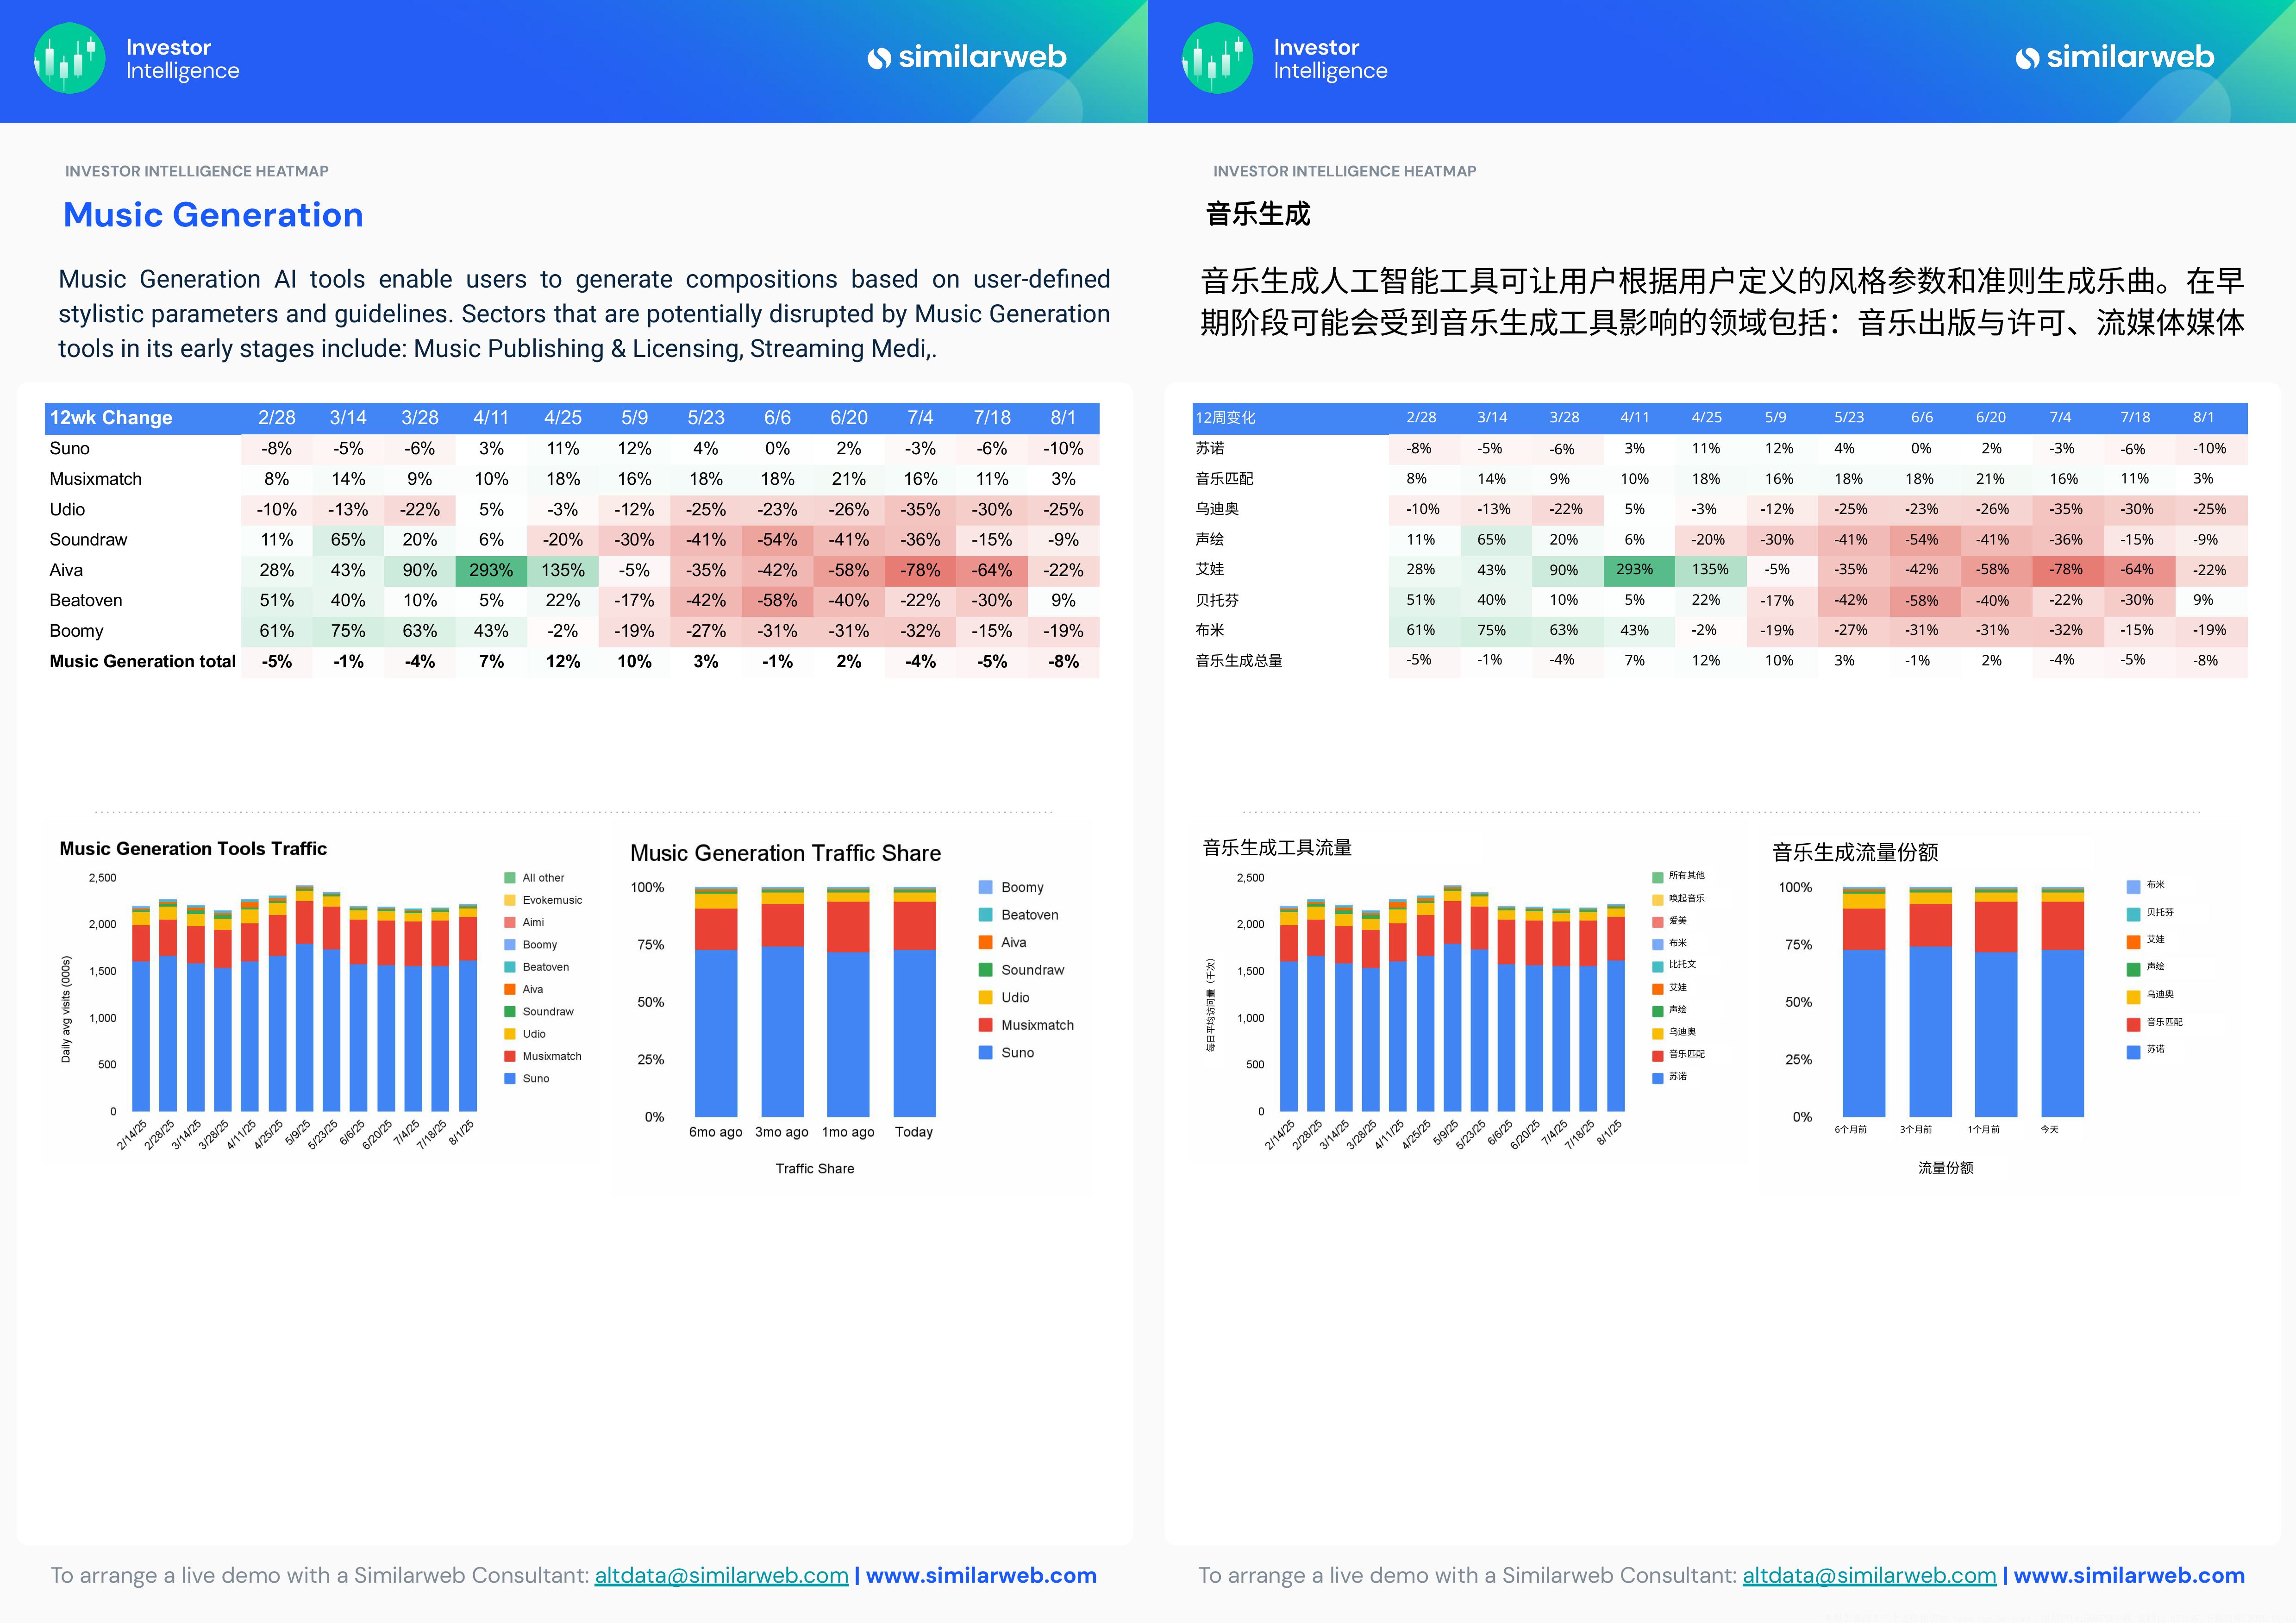Viewport: 2296px width, 1623px height.
Task: Open the right page www.similarweb.com link
Action: (x=2129, y=1575)
